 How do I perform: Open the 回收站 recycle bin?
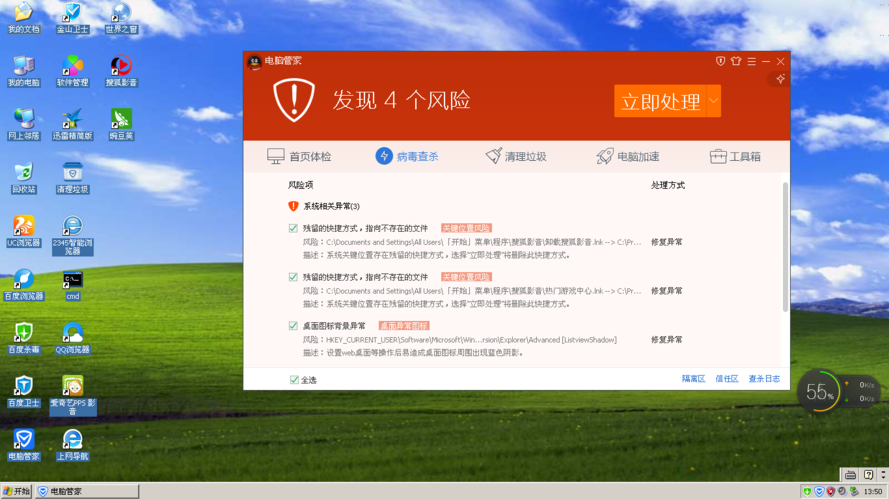[x=24, y=178]
